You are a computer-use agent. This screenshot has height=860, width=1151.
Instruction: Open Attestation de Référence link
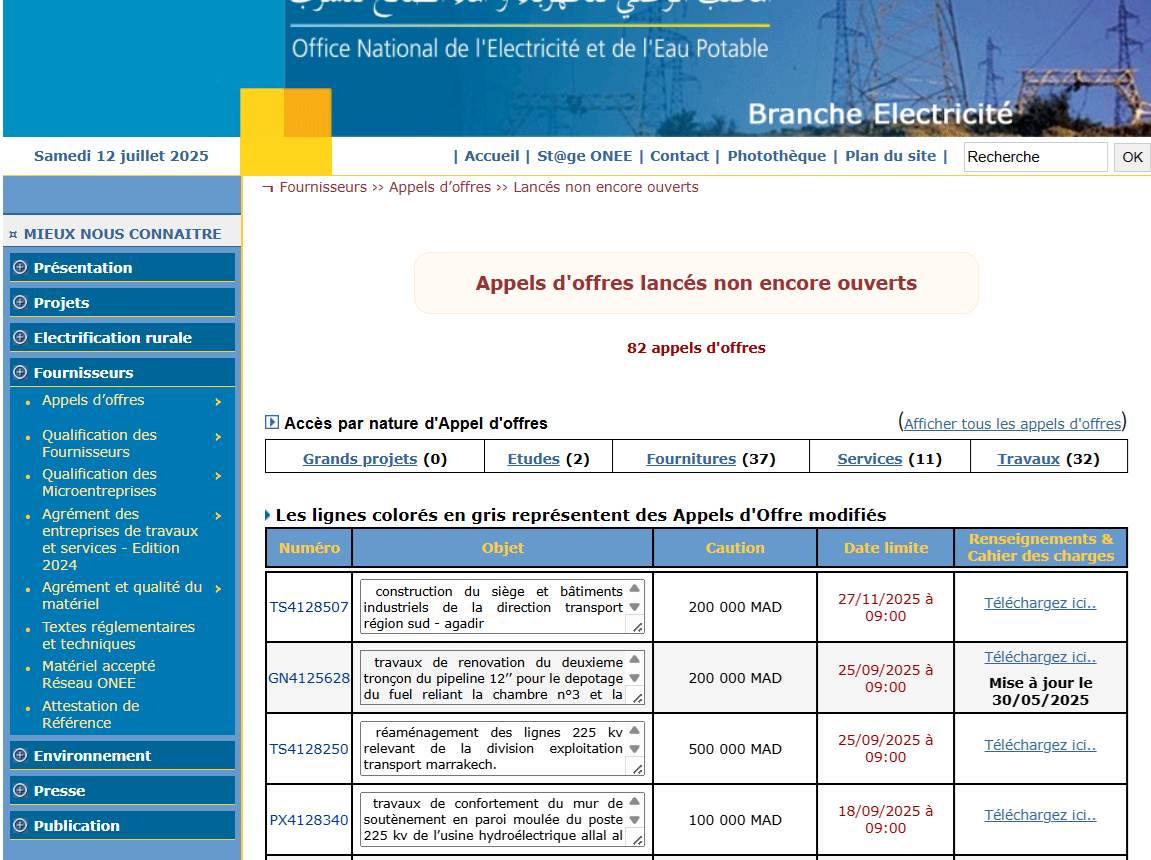90,714
